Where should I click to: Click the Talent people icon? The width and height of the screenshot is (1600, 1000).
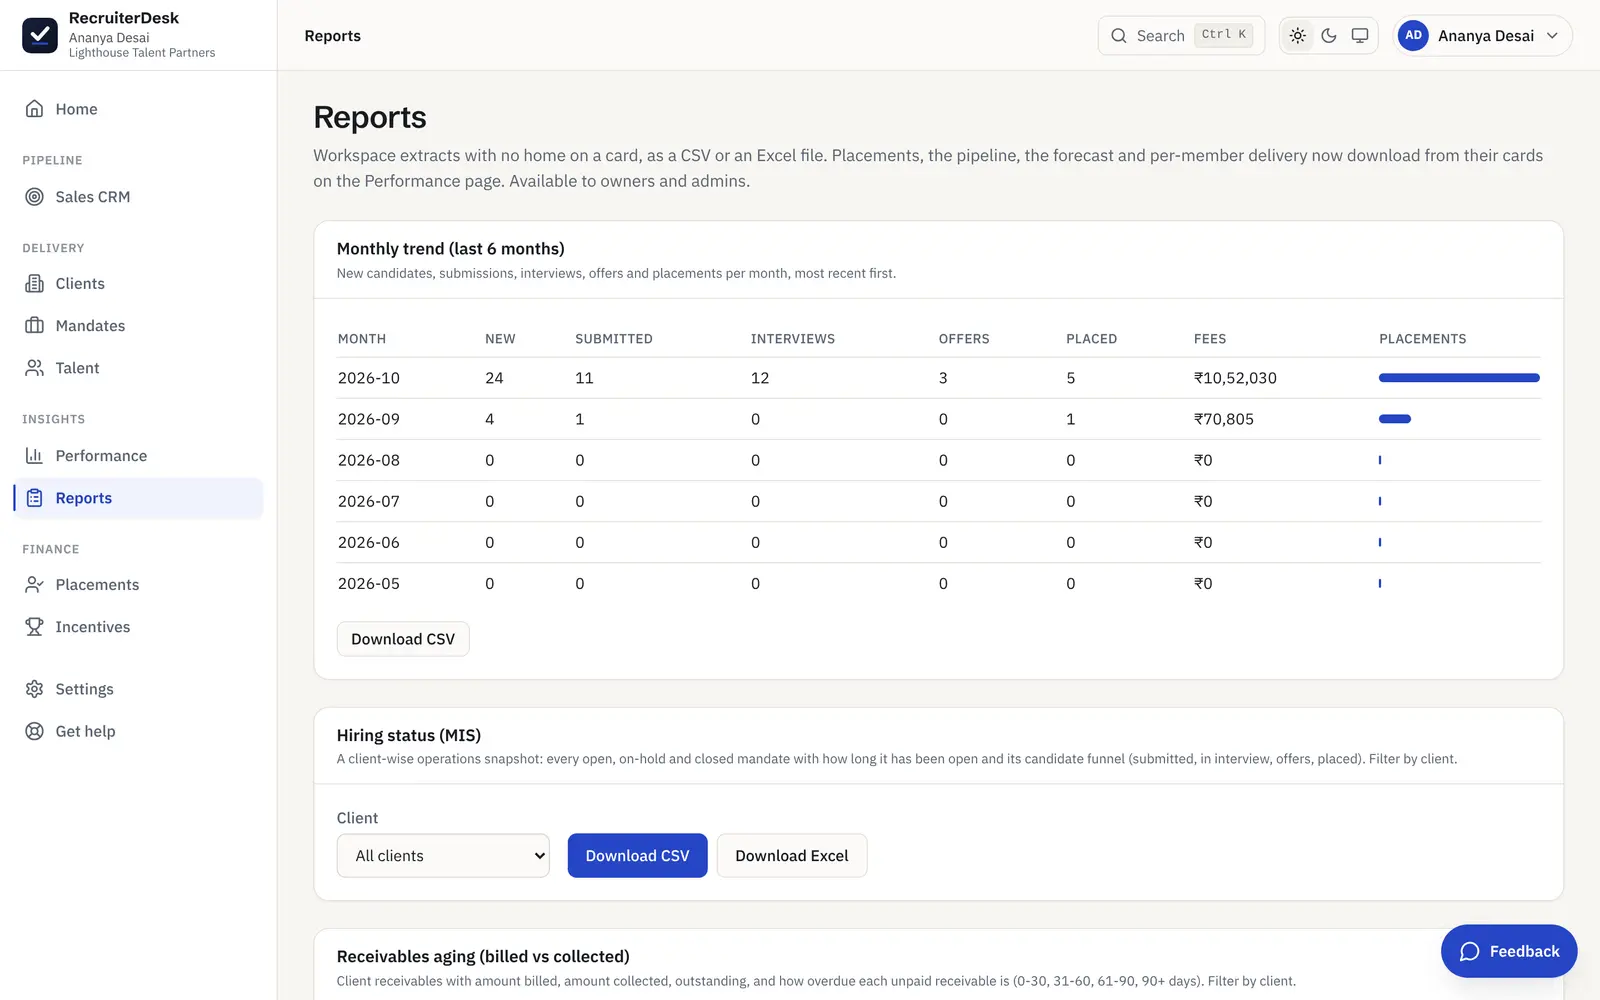[34, 368]
